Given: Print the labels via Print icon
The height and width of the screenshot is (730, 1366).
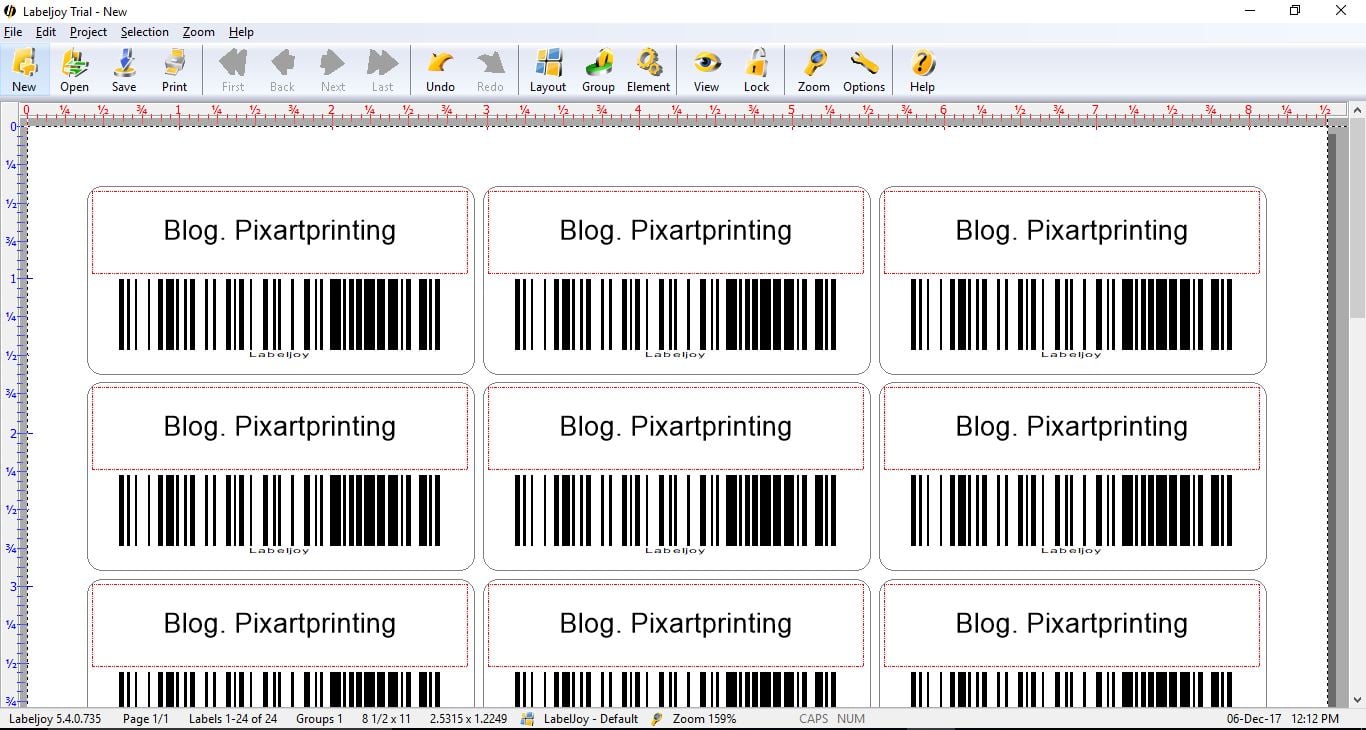Looking at the screenshot, I should click(x=174, y=70).
